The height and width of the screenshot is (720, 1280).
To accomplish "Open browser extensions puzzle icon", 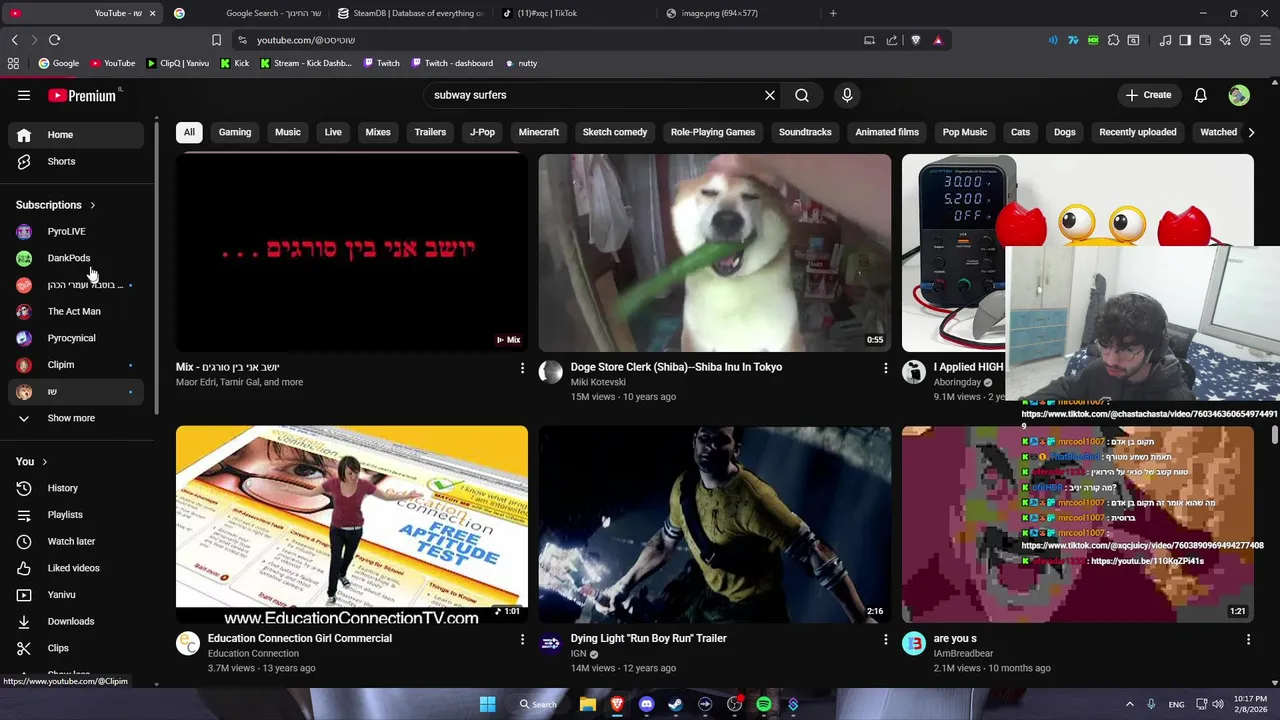I will coord(1113,40).
